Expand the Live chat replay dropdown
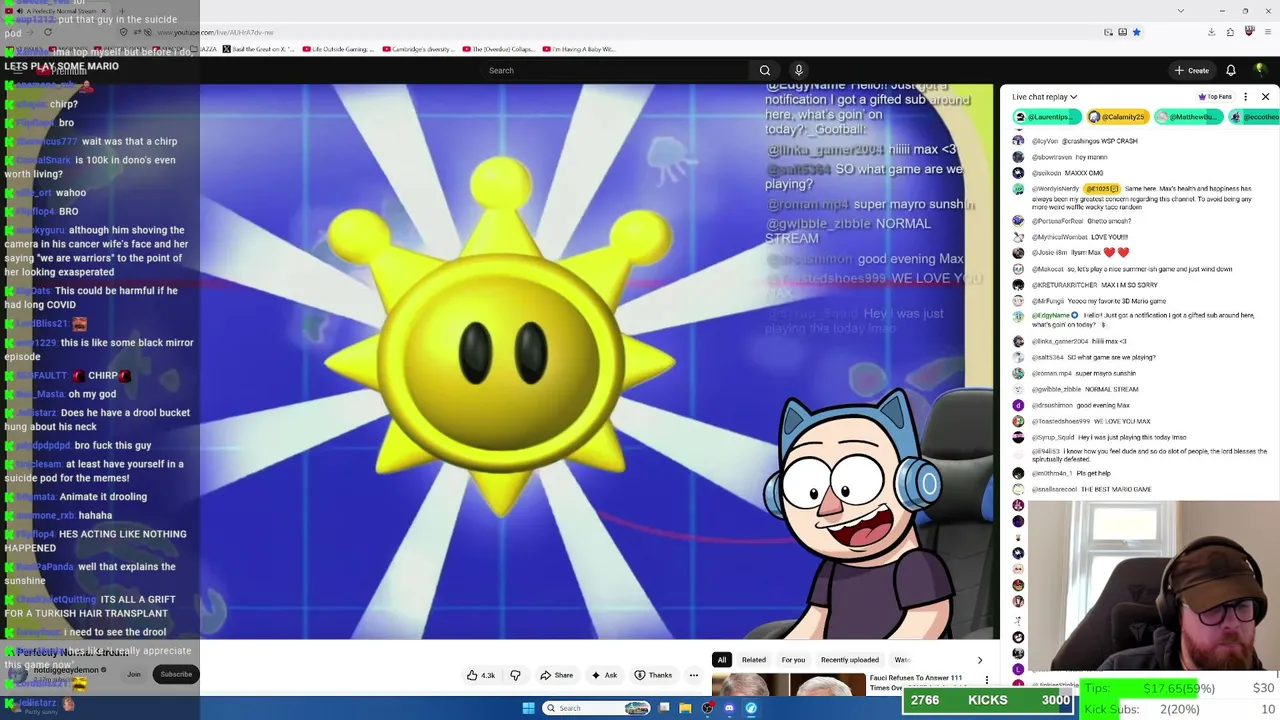 (x=1044, y=97)
